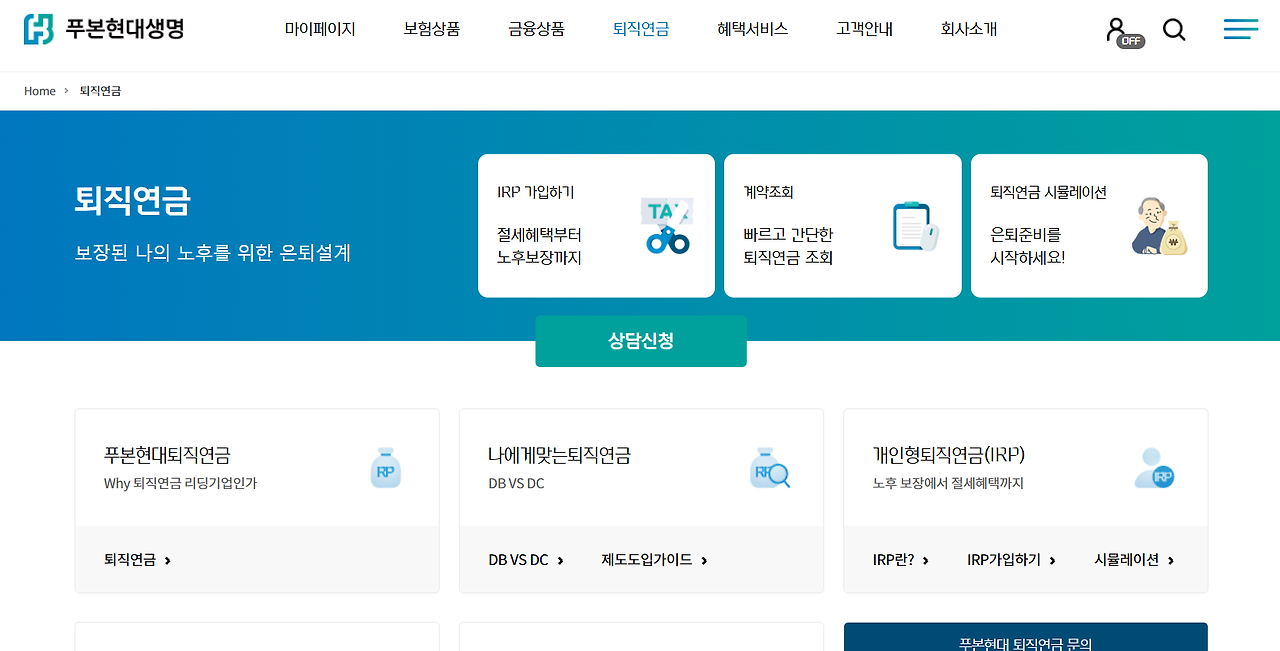Click the IRP person icon in the 개인형퇴직연금 card

click(x=1154, y=468)
